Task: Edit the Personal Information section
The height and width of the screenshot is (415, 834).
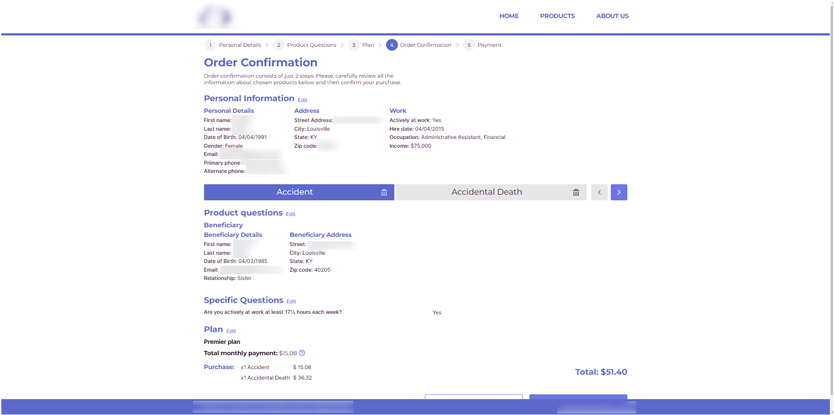Action: 302,100
